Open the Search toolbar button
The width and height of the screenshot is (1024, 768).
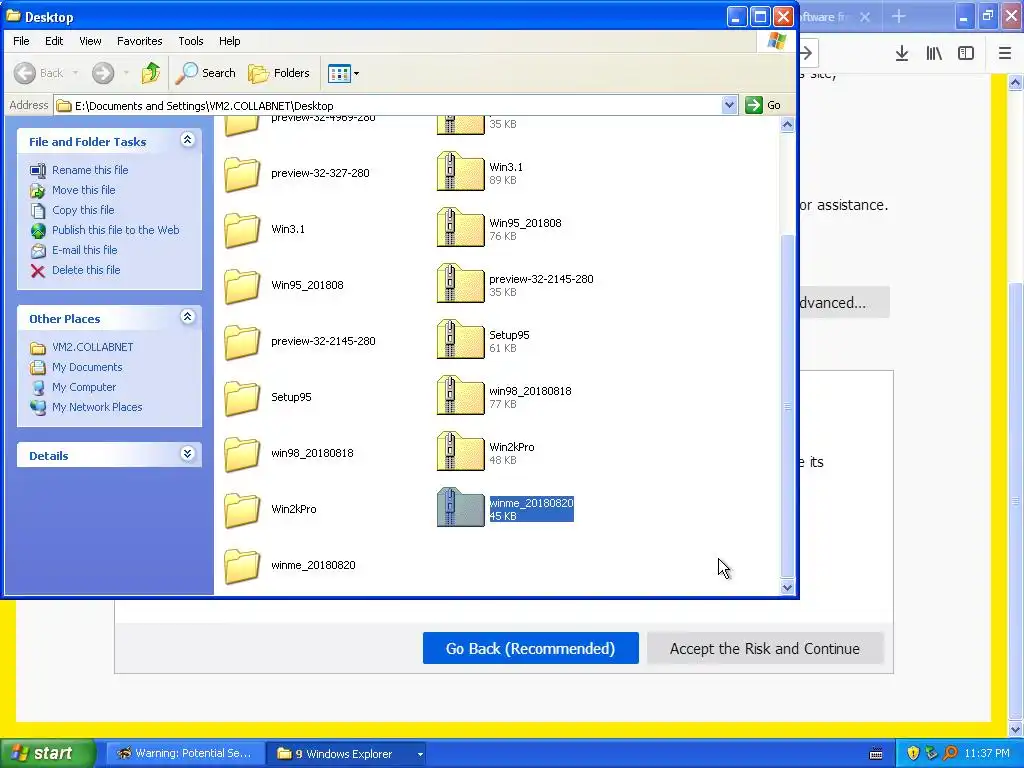(x=205, y=73)
